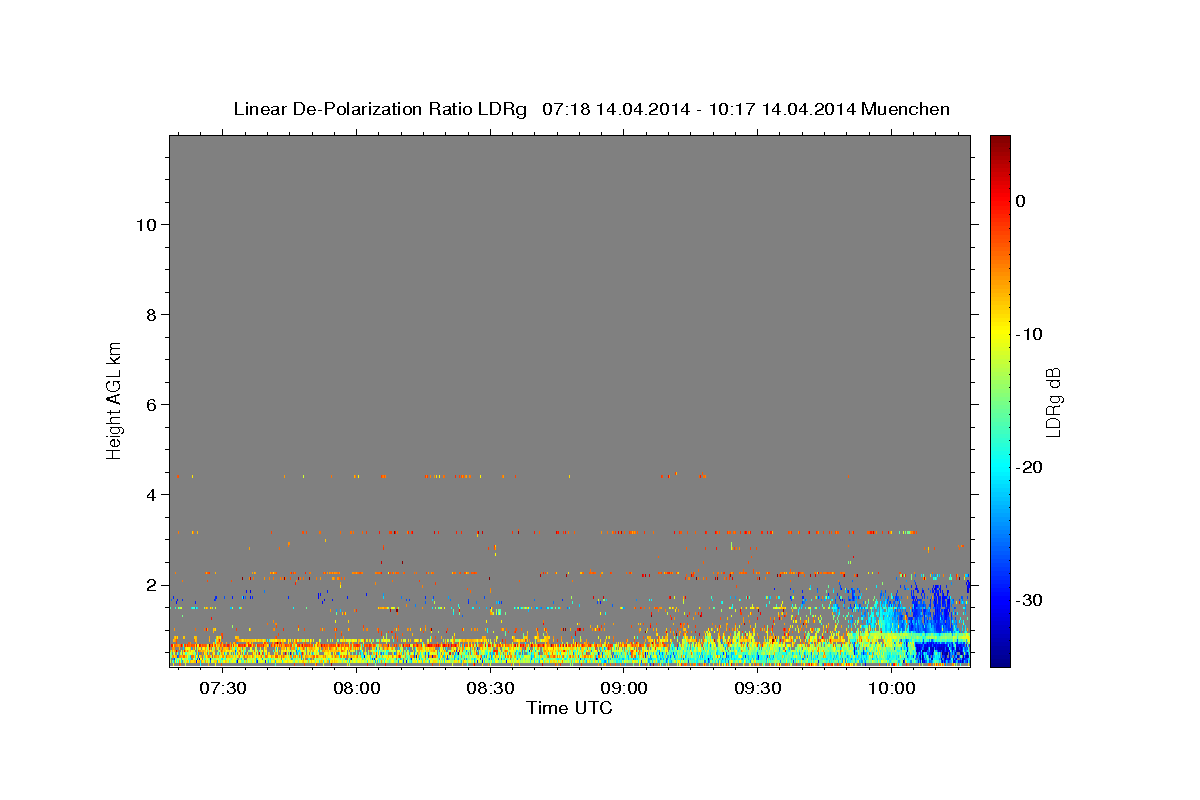
Task: Click the 08:00 time tick label
Action: pos(357,688)
